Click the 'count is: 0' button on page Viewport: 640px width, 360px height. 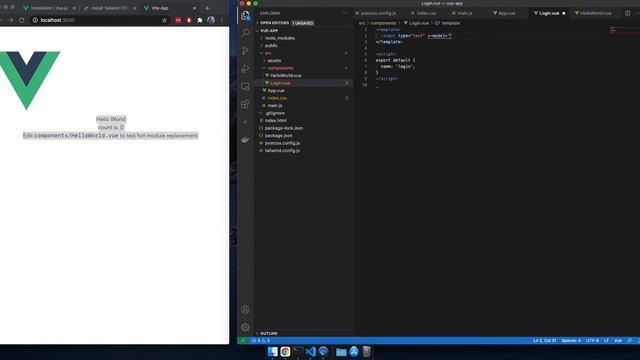pyautogui.click(x=111, y=127)
